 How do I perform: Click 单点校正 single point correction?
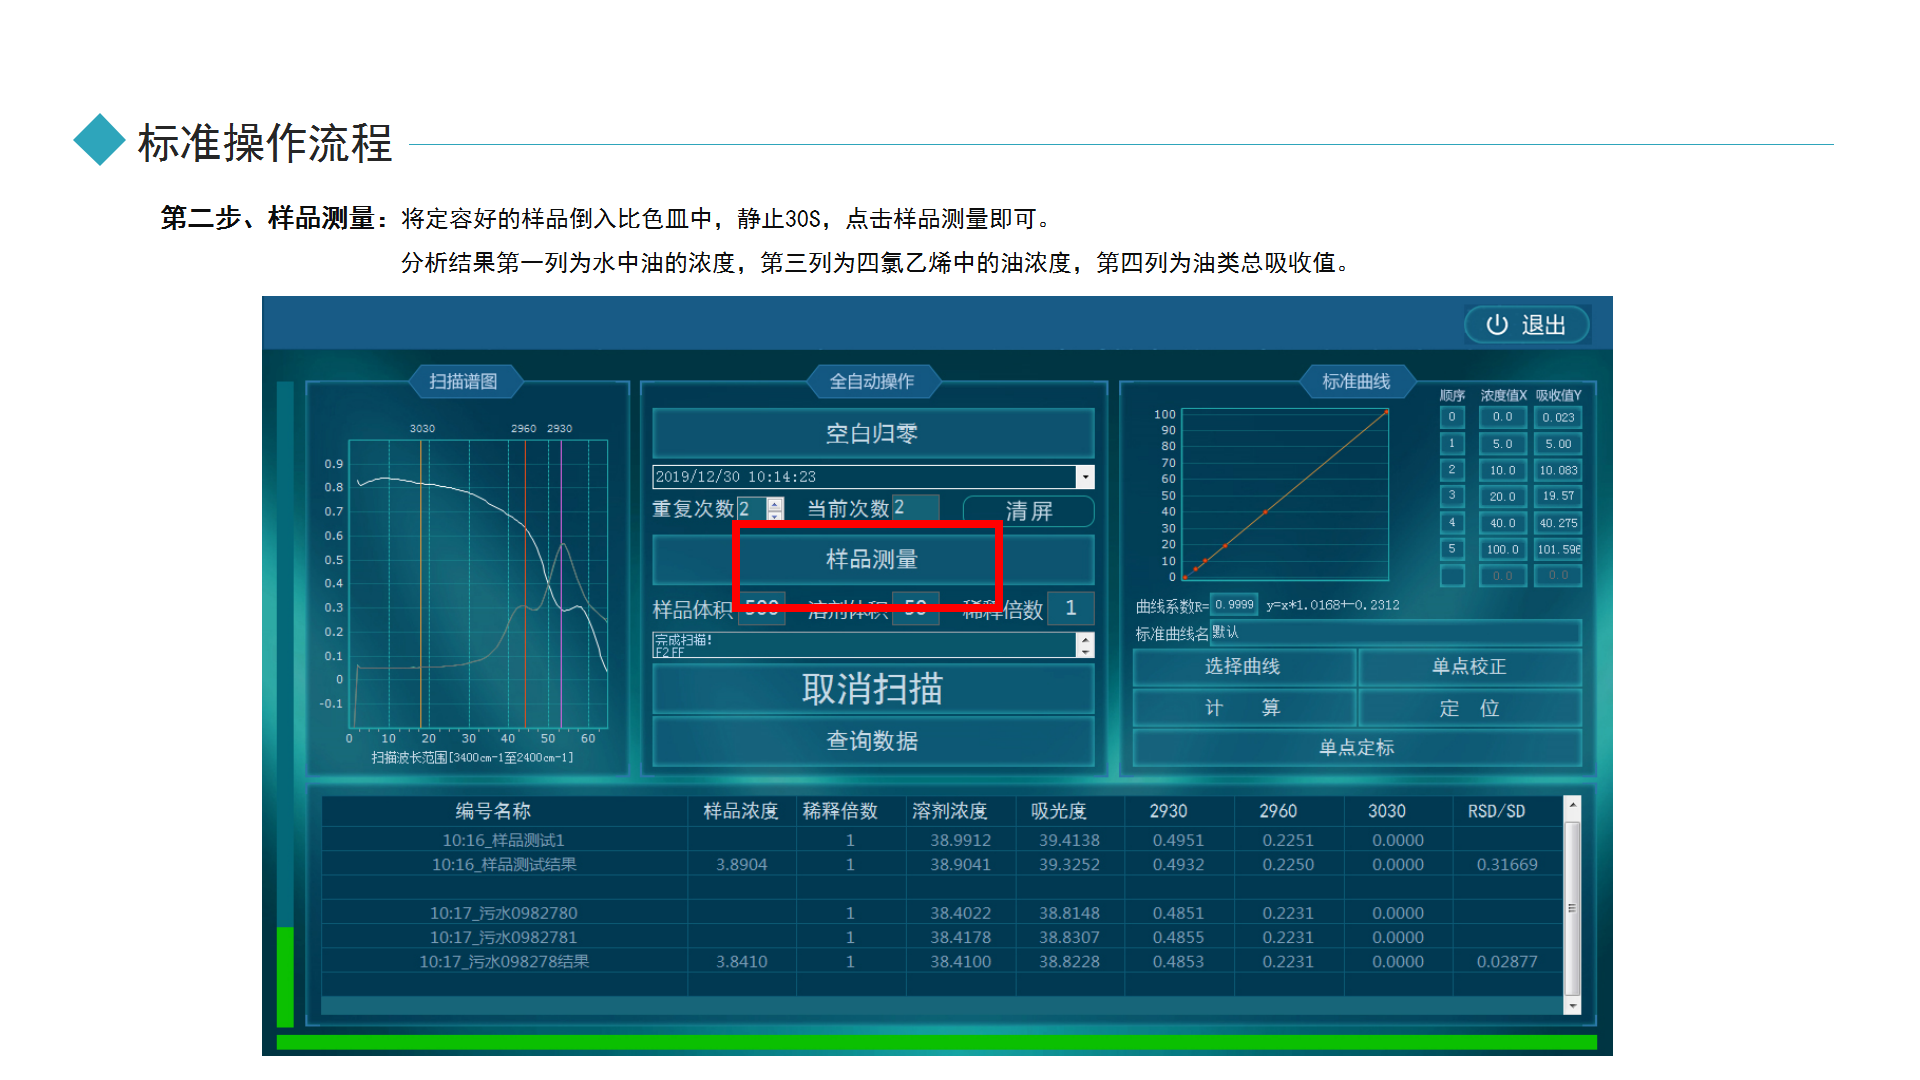[x=1468, y=667]
